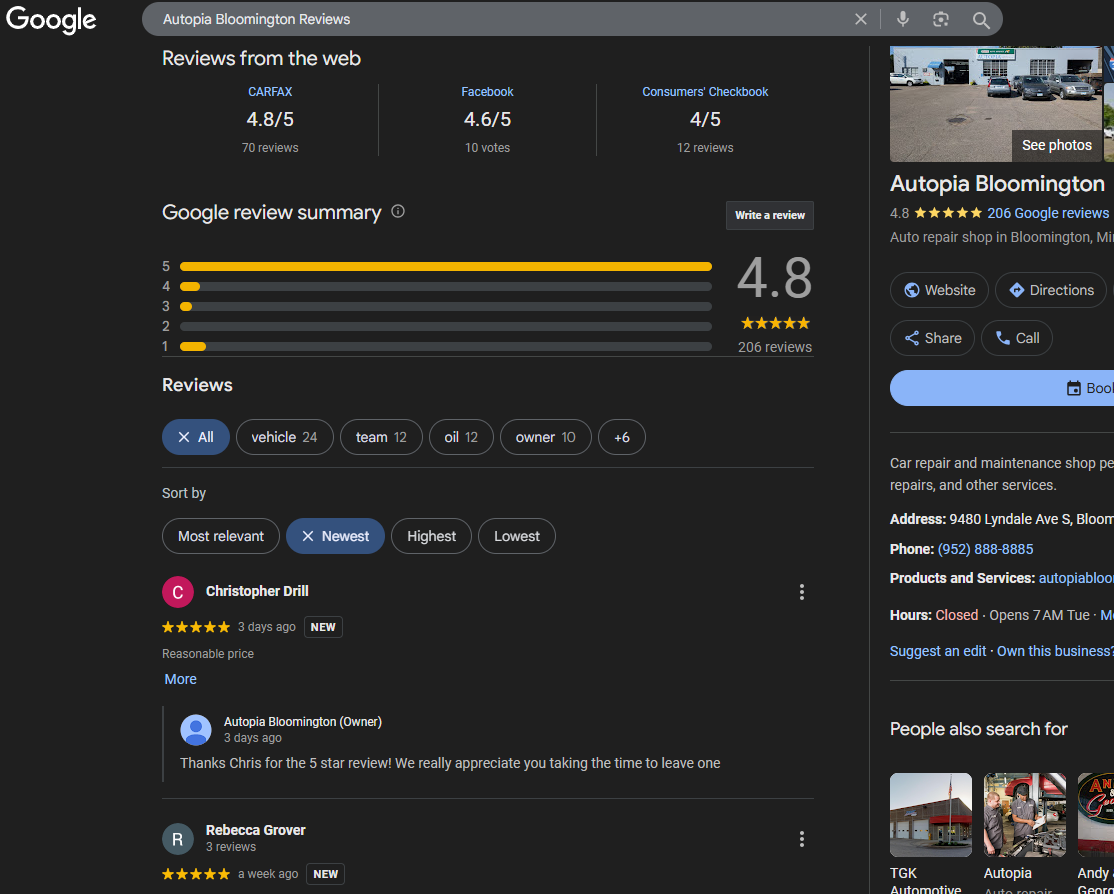Open Autopia Bloomington owner avatar
This screenshot has height=894, width=1114.
coord(196,730)
